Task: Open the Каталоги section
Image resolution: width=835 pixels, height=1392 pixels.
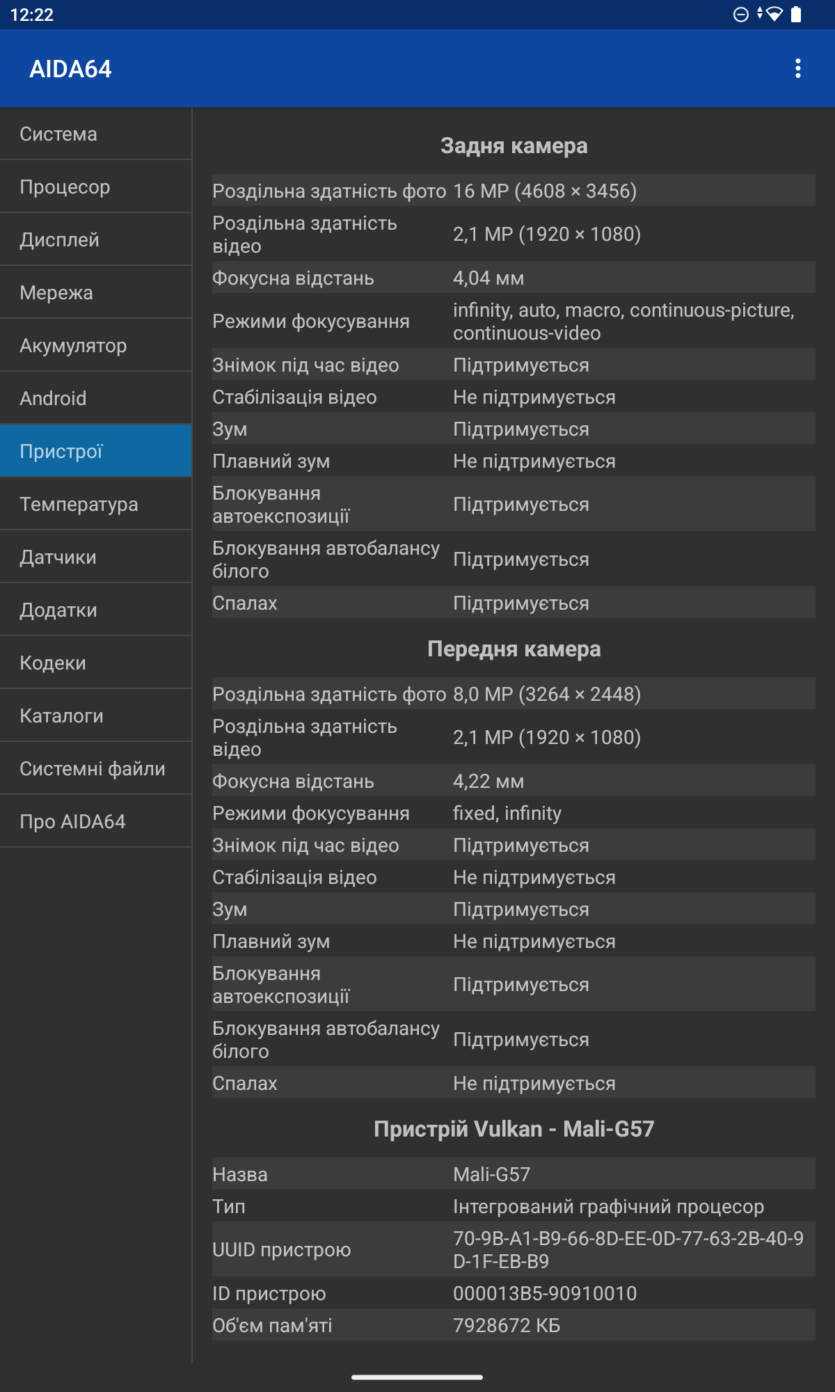Action: point(96,716)
